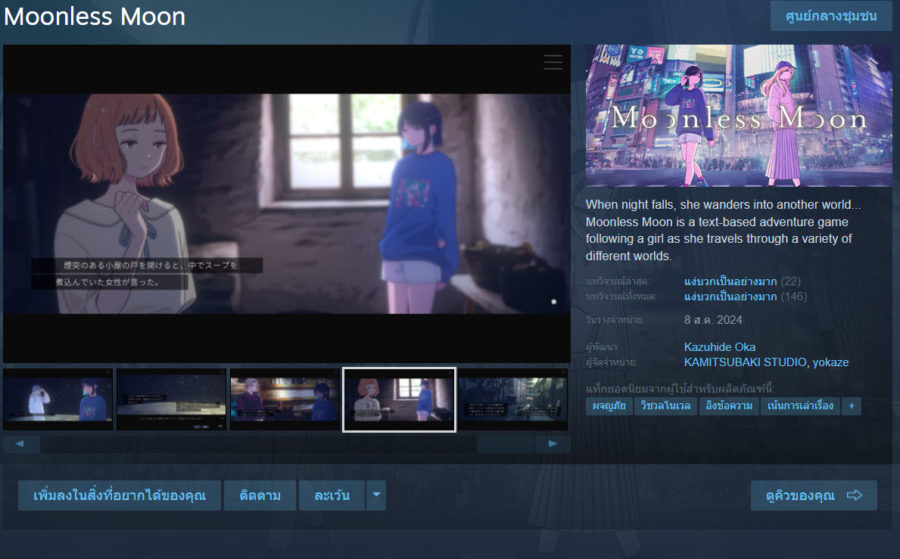900x559 pixels.
Task: Click the plus button to add tags
Action: click(x=851, y=406)
